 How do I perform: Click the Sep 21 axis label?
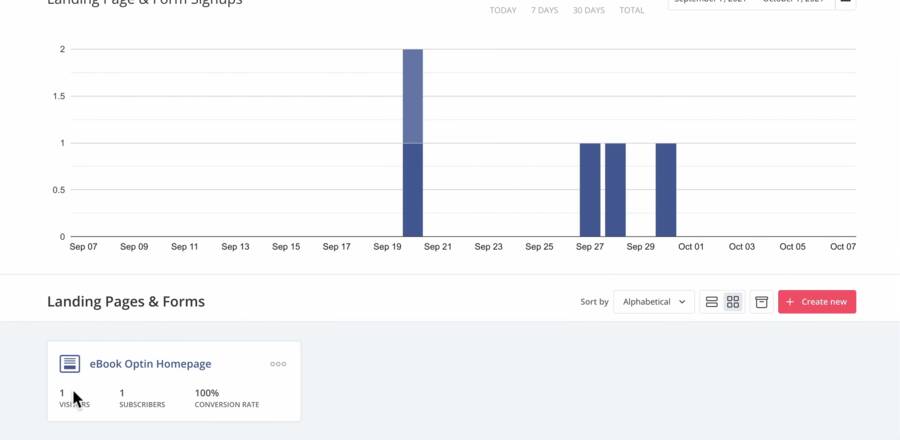pos(438,247)
